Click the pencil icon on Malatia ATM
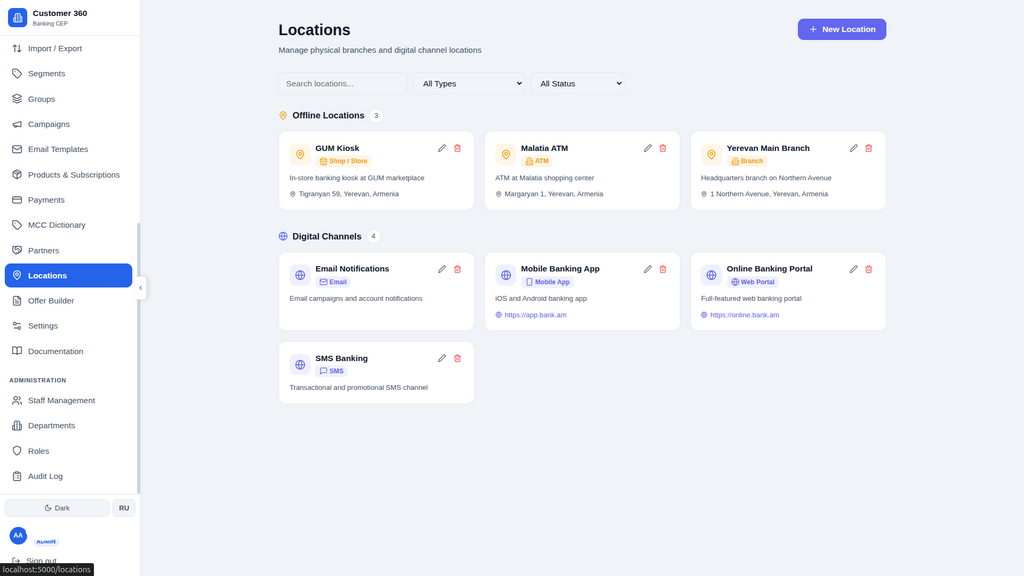 pyautogui.click(x=648, y=148)
